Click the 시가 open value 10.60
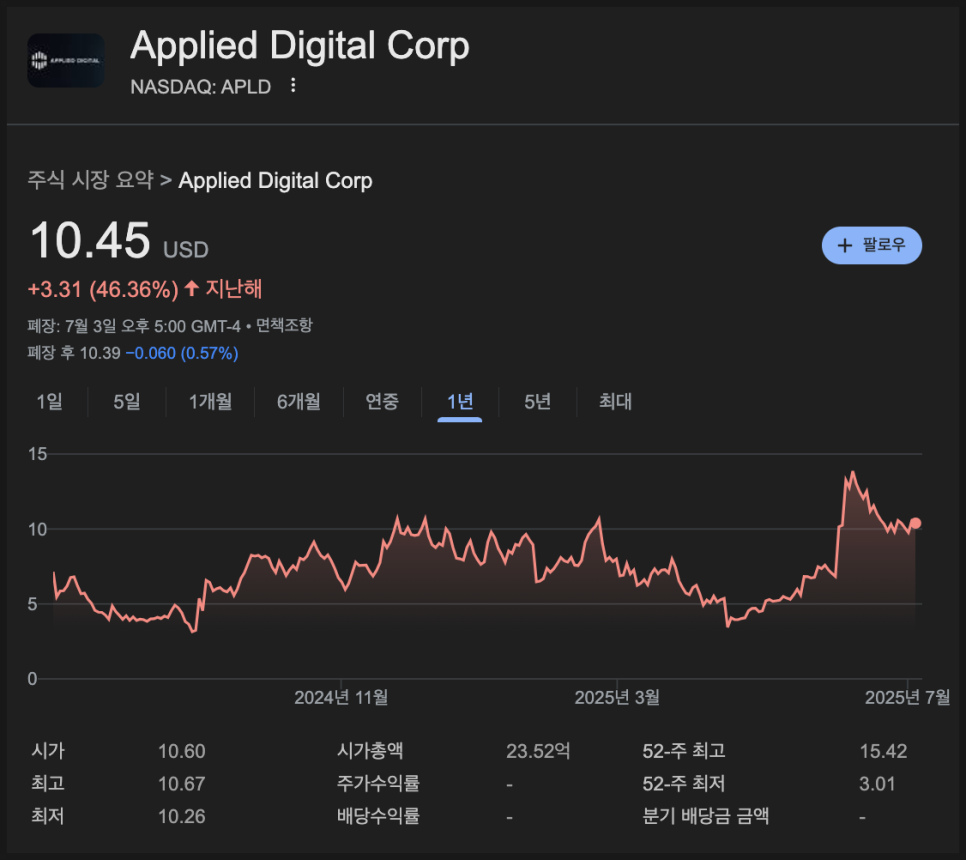966x860 pixels. pyautogui.click(x=181, y=752)
